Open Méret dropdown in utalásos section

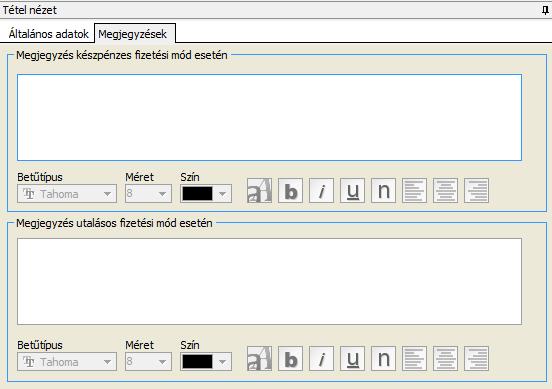click(x=148, y=362)
